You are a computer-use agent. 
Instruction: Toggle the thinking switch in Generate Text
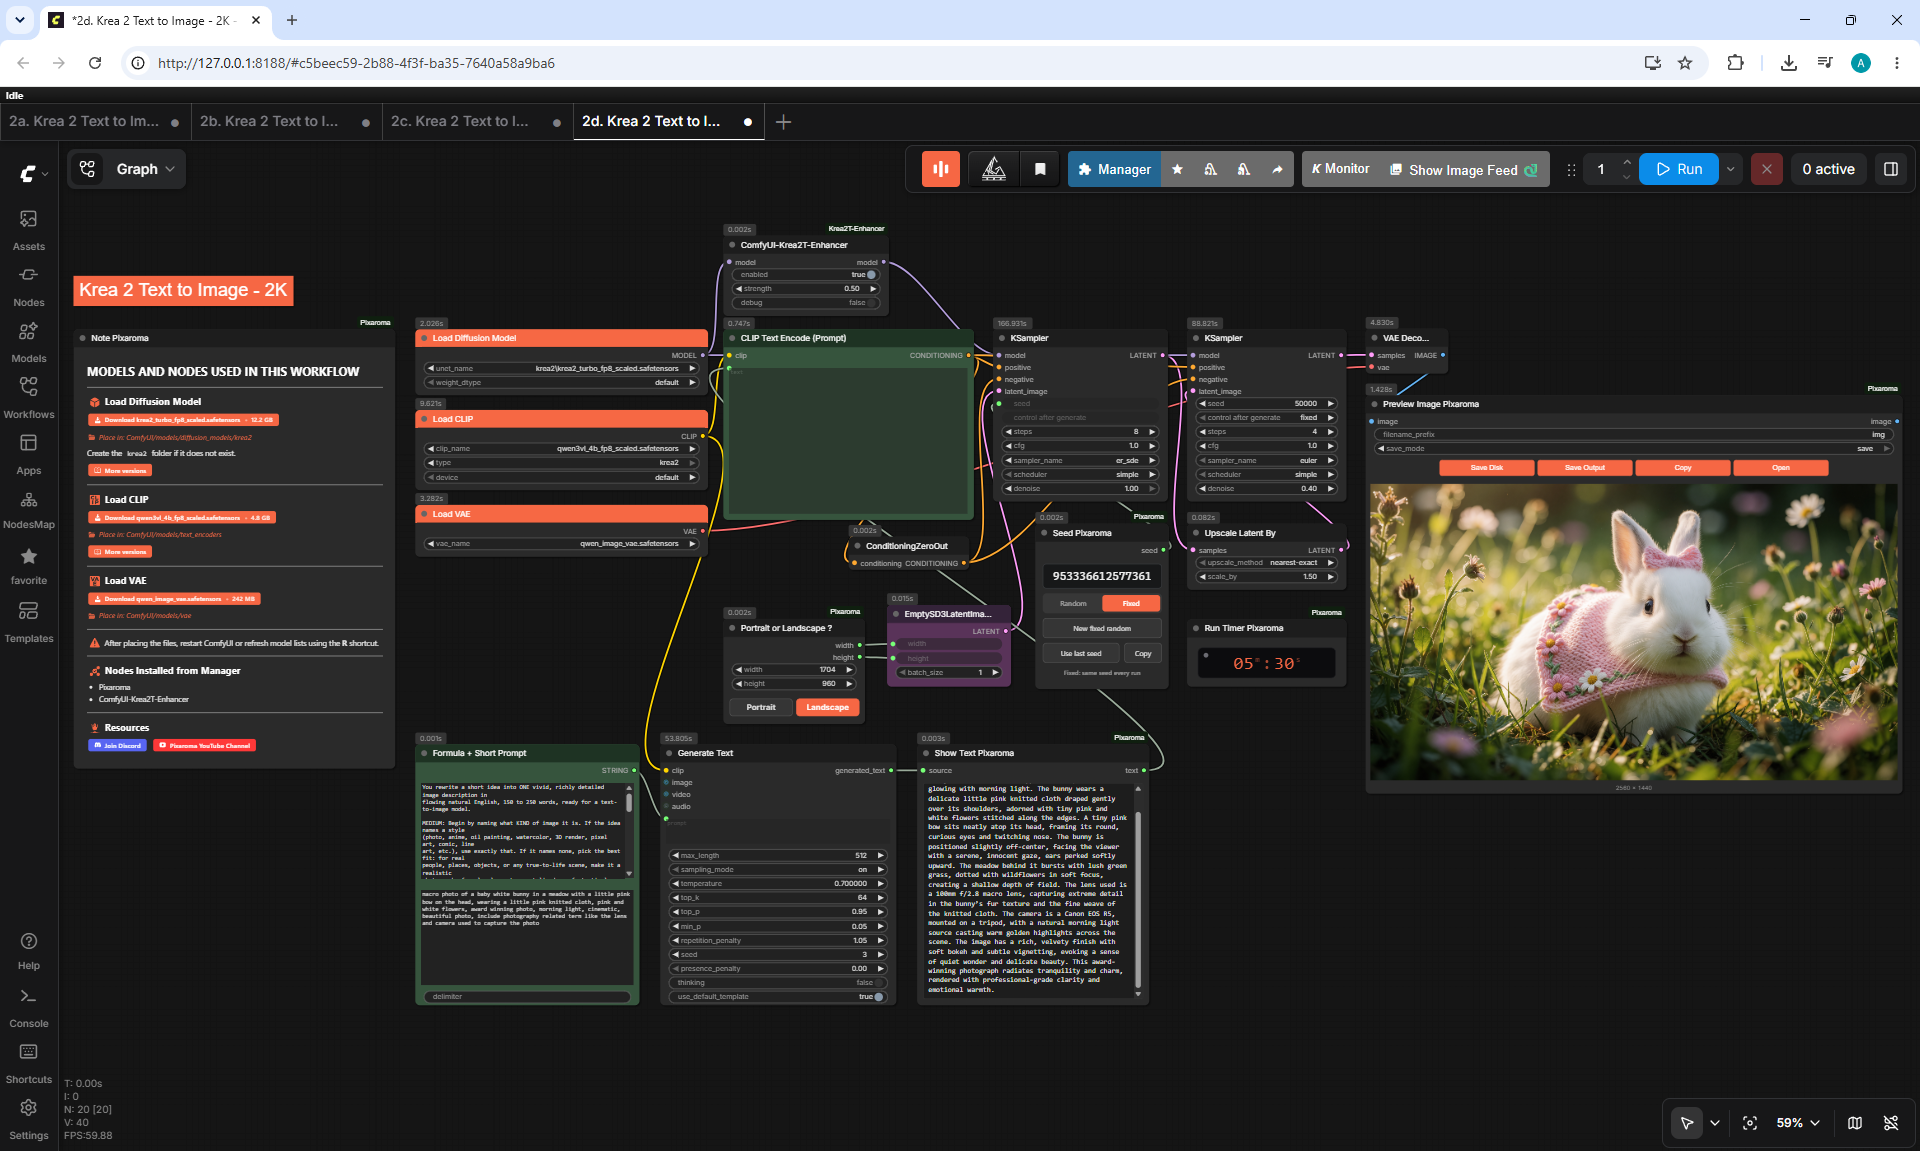(x=878, y=983)
